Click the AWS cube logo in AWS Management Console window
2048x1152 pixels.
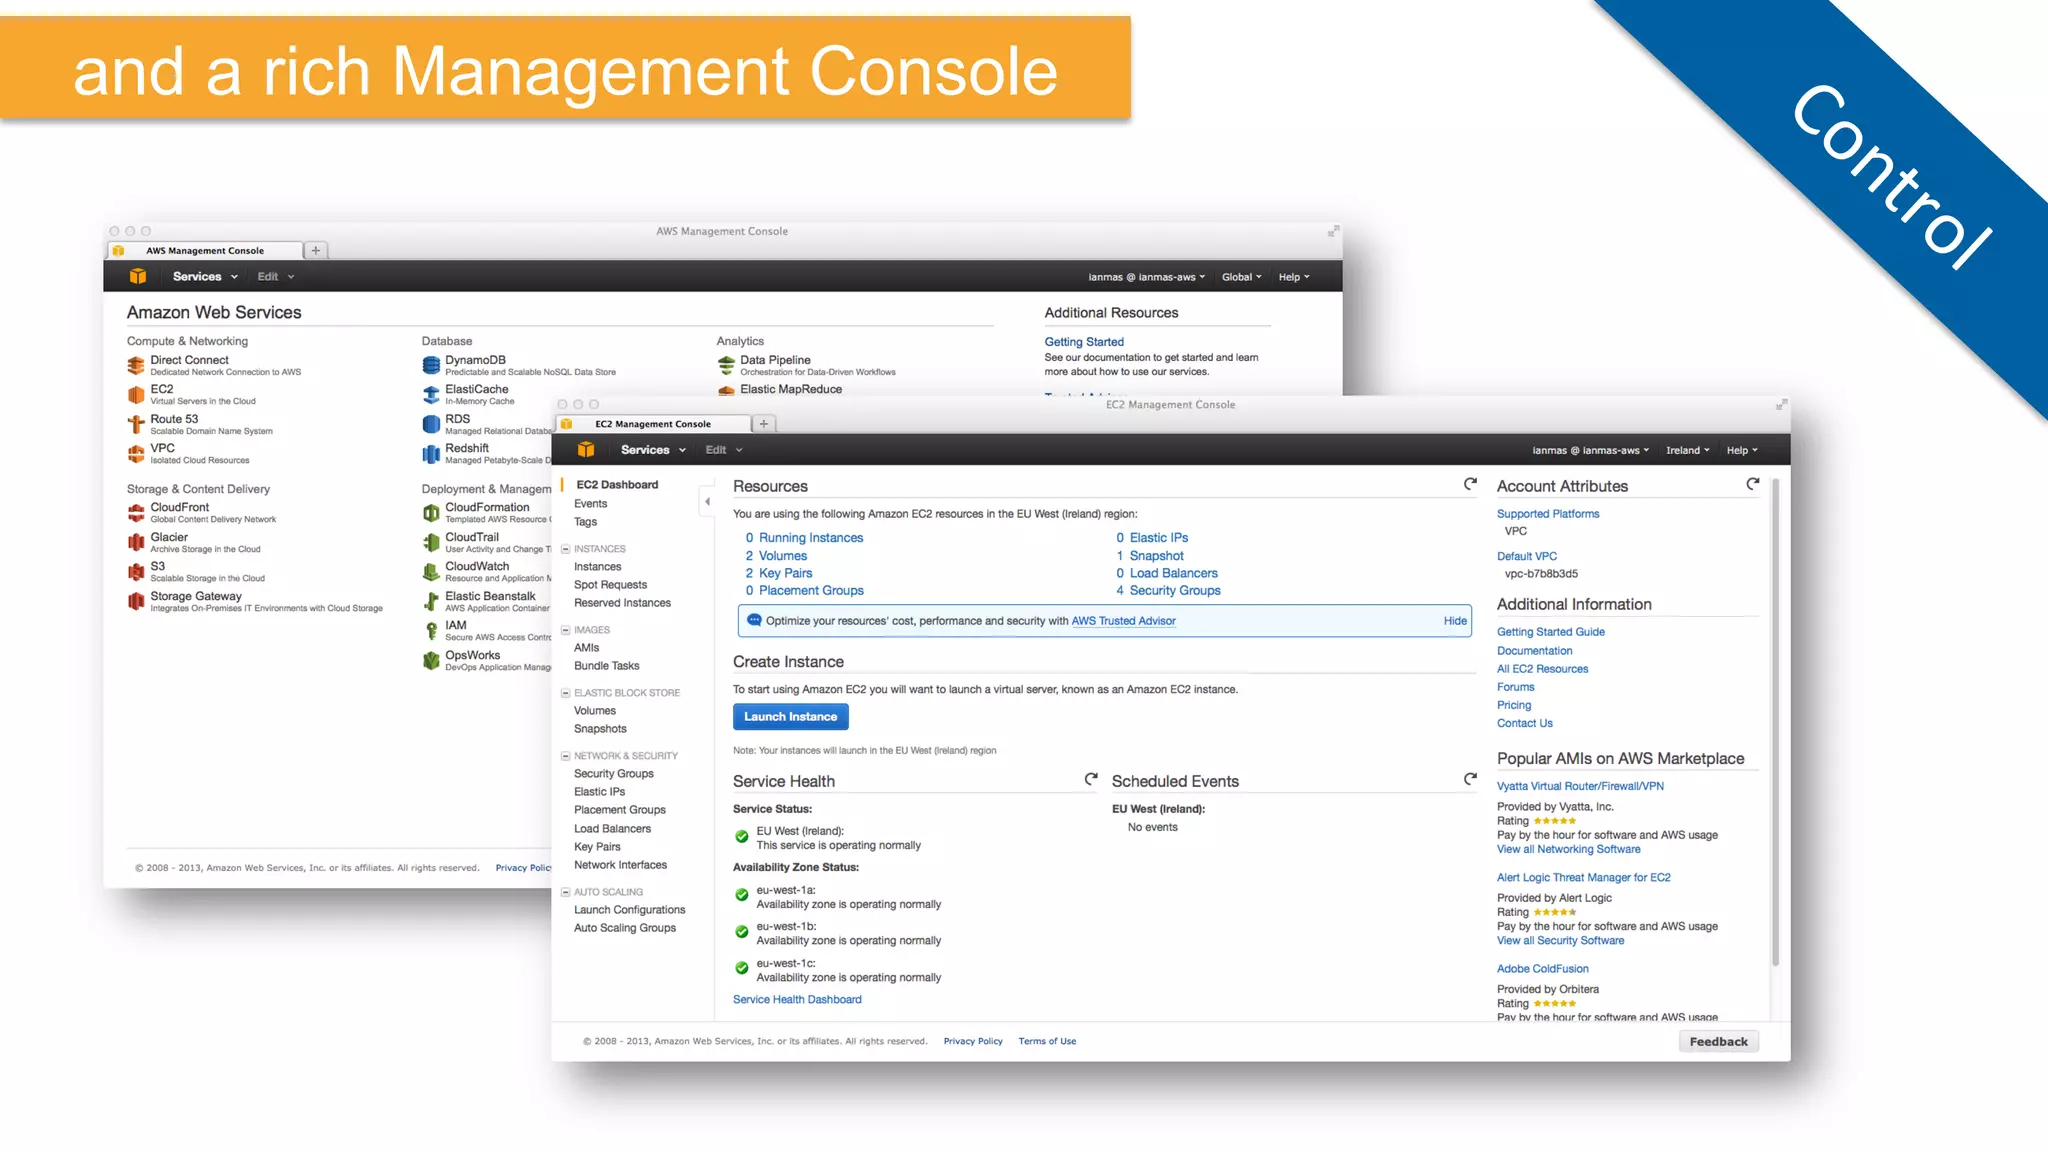click(x=138, y=277)
